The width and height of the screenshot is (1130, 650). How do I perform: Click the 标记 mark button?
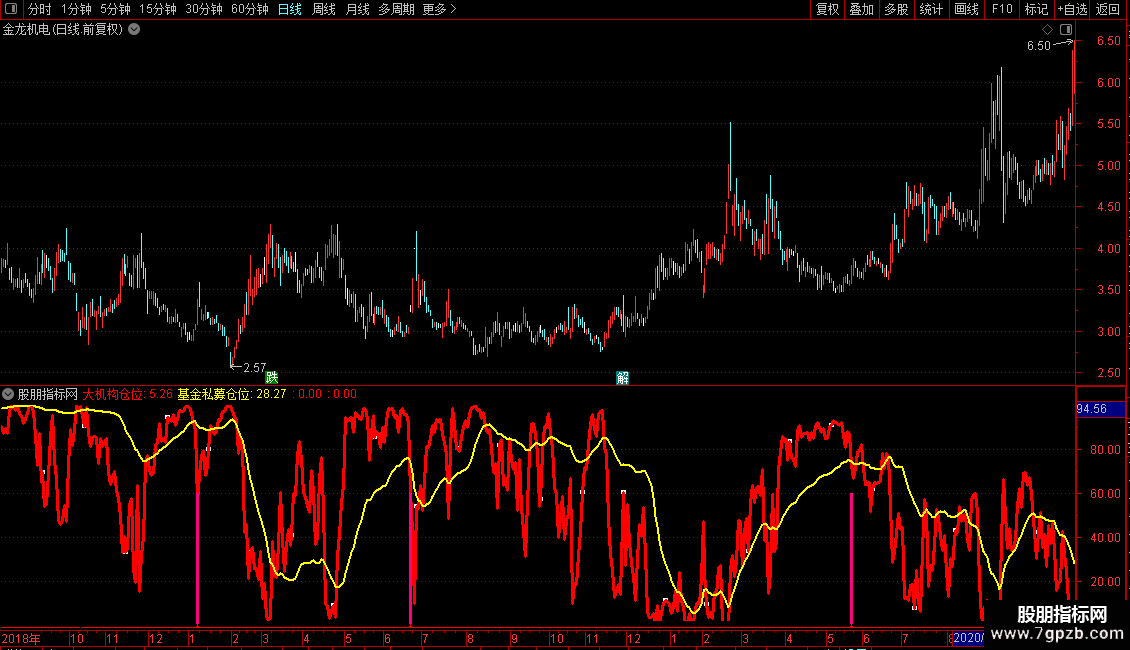click(x=1036, y=9)
